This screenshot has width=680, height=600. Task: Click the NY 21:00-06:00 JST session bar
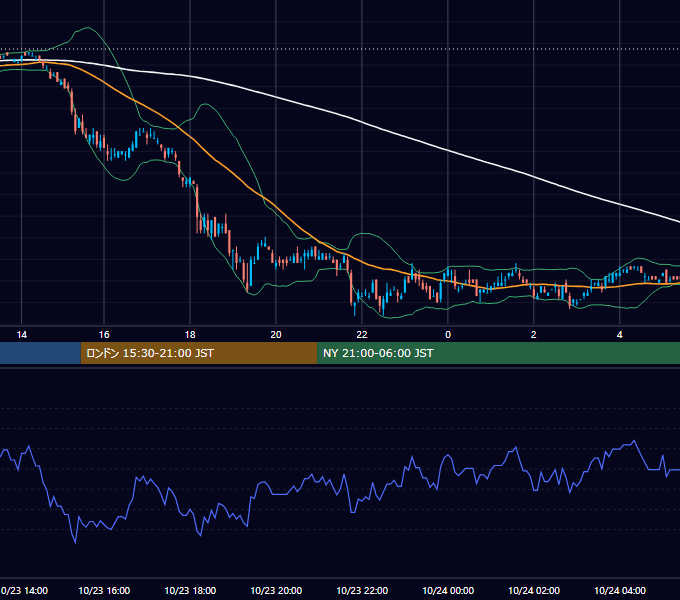(499, 353)
